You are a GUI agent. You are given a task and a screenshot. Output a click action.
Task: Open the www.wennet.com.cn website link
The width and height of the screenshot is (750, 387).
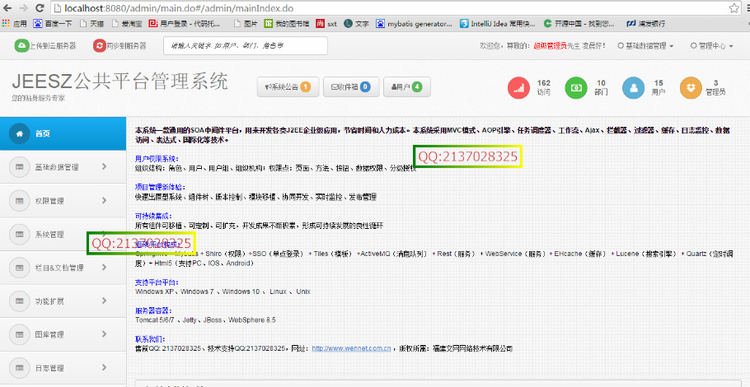[352, 349]
